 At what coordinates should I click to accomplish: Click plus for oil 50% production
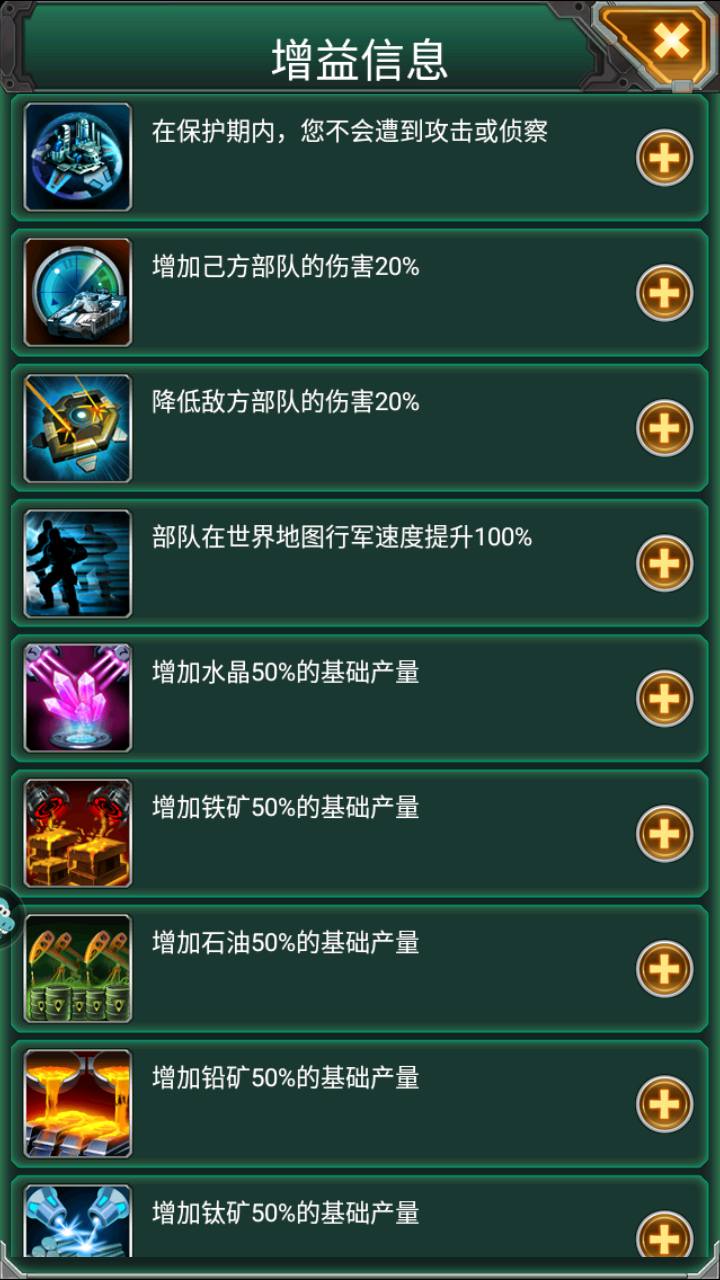[665, 968]
